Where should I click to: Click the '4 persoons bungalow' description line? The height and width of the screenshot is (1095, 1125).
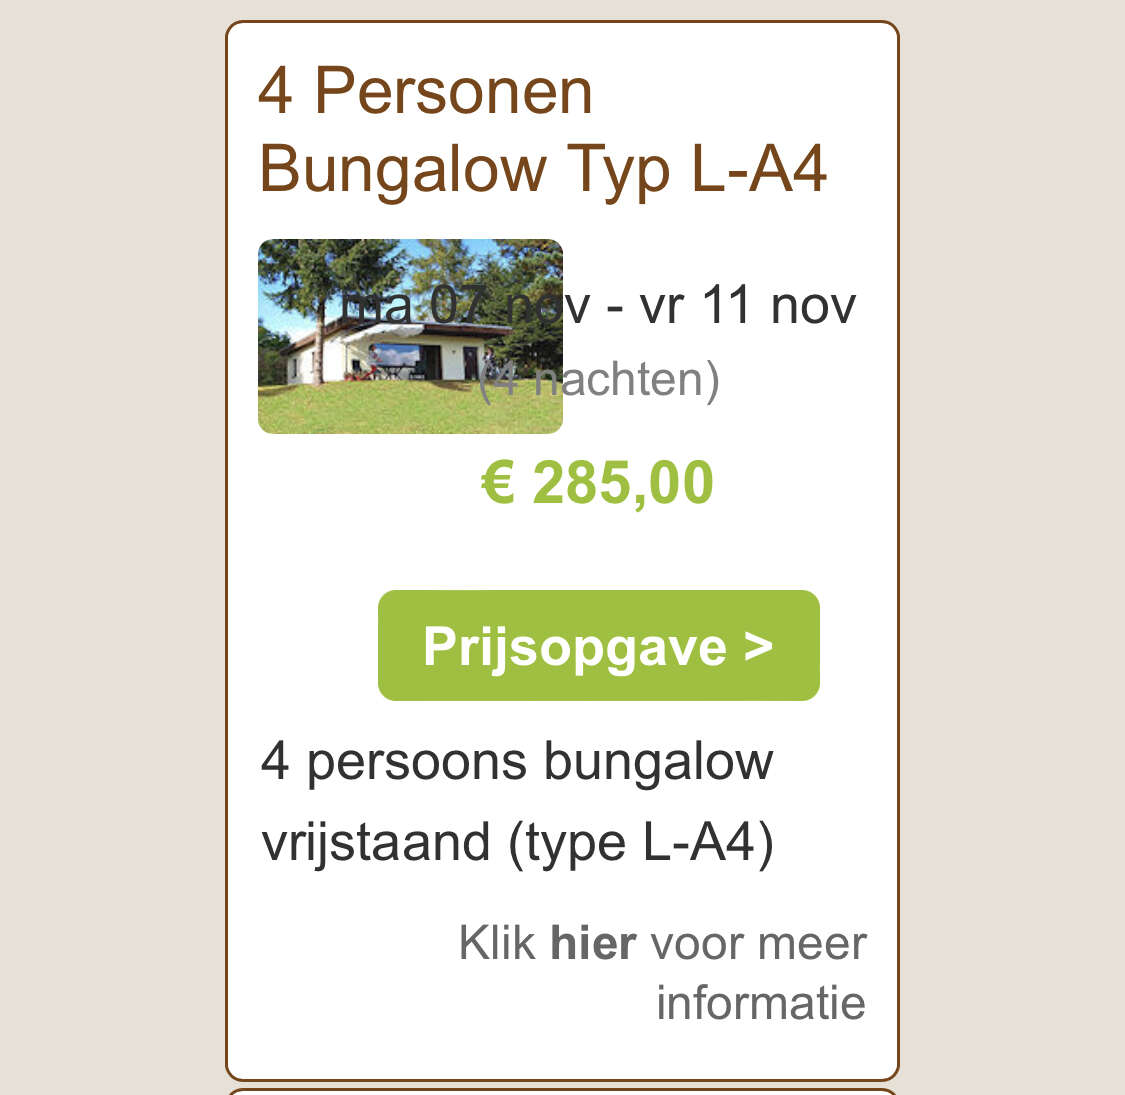pos(517,762)
